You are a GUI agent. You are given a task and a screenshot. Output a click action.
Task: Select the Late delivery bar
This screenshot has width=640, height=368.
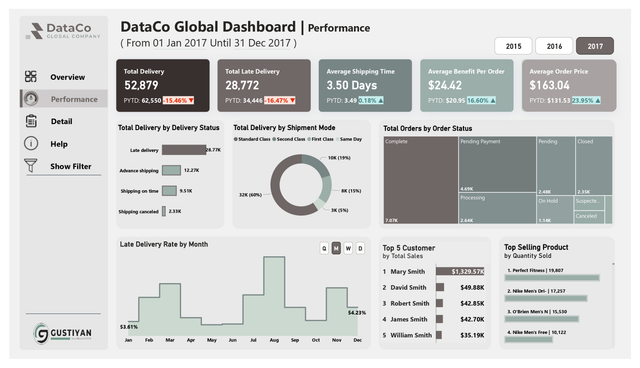184,150
